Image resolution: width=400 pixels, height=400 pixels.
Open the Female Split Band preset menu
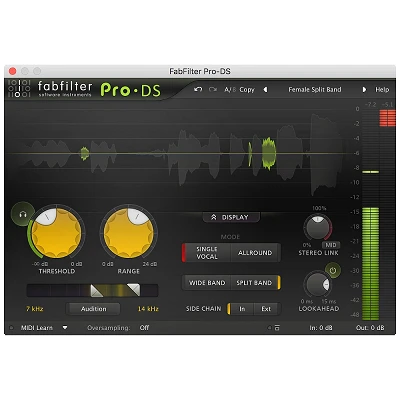click(x=315, y=90)
